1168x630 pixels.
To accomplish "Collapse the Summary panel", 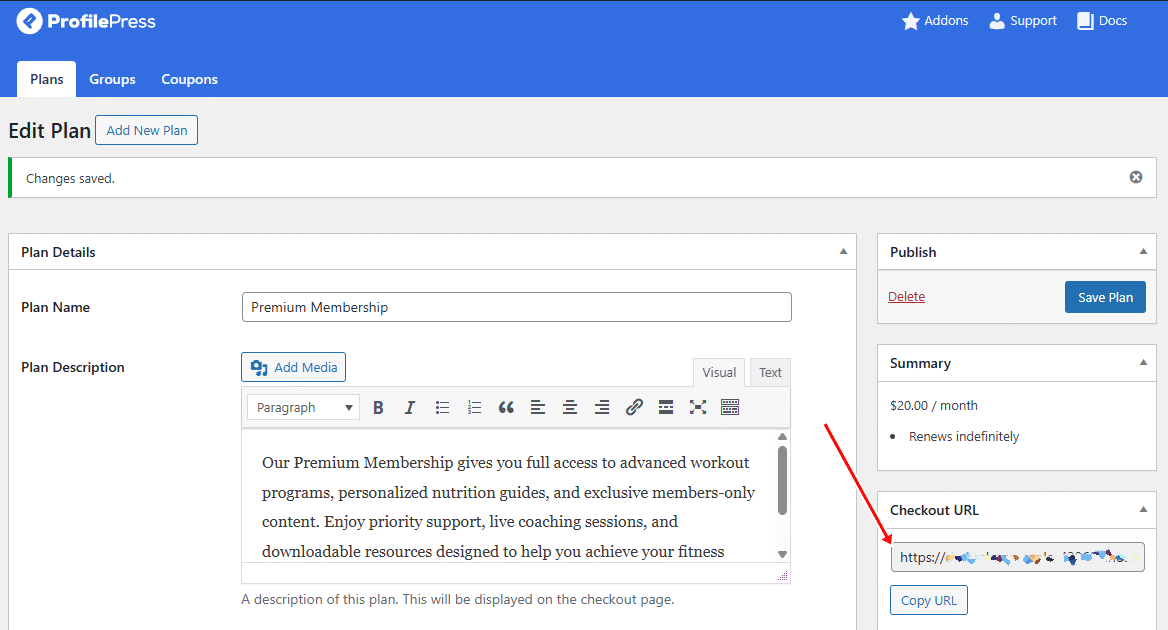I will [1143, 363].
